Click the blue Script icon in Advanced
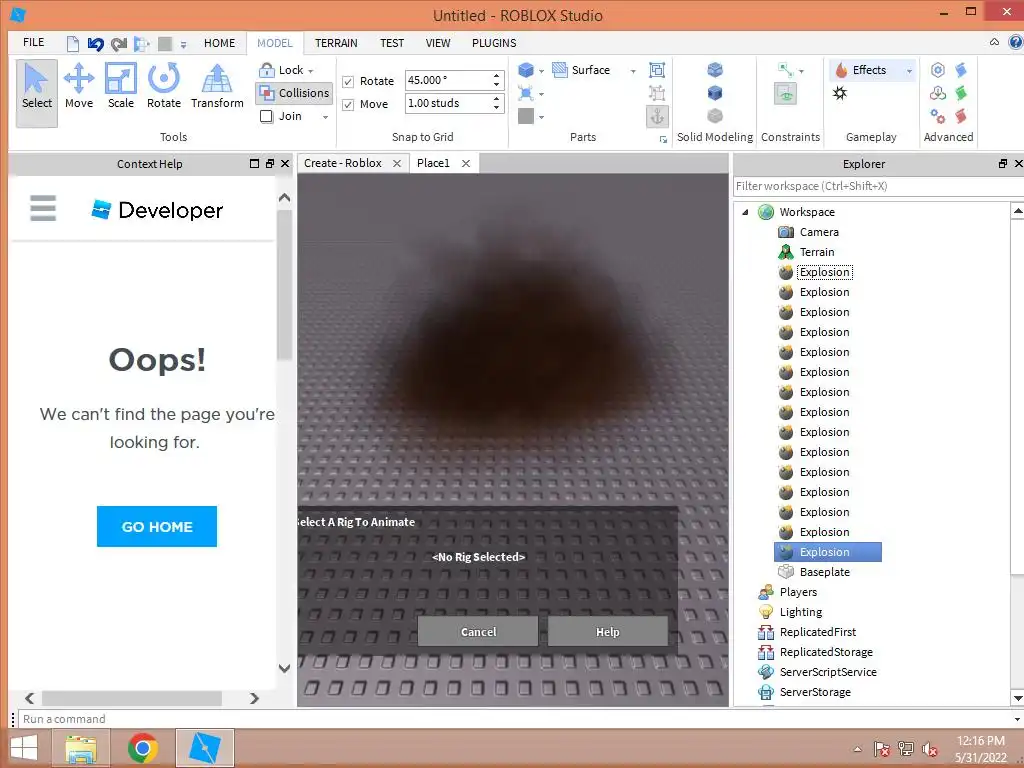Image resolution: width=1024 pixels, height=768 pixels. (x=961, y=70)
